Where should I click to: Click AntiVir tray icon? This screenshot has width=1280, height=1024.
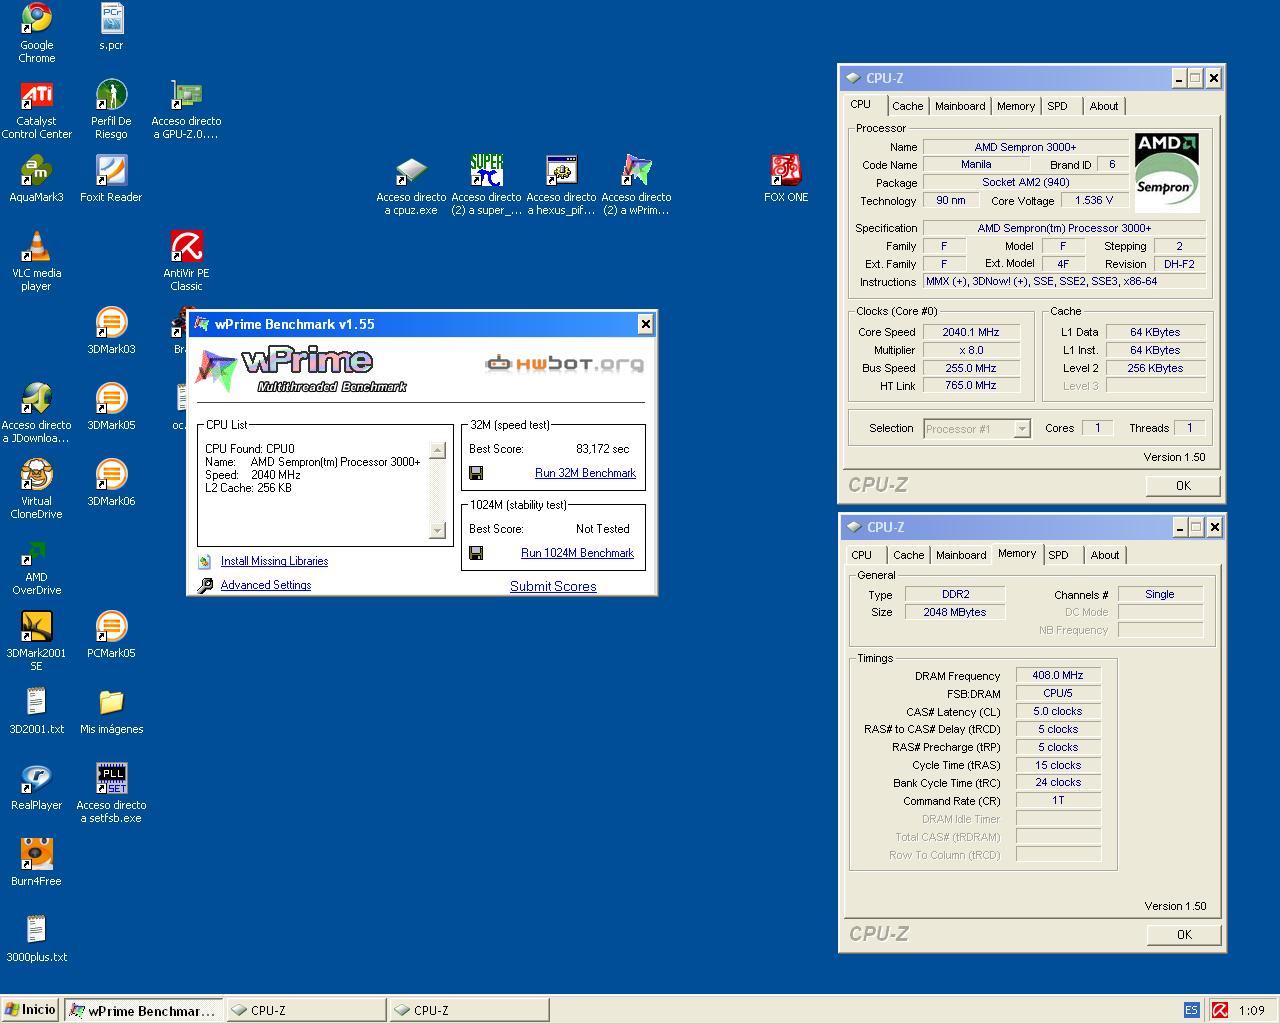(1219, 1010)
